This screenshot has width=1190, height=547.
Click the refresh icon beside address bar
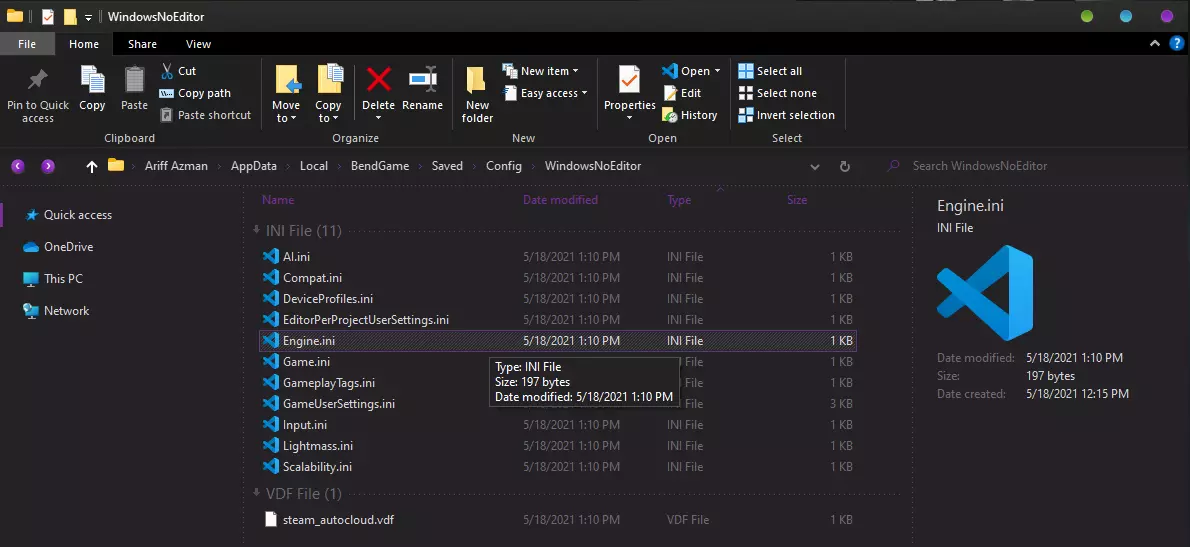coord(845,166)
